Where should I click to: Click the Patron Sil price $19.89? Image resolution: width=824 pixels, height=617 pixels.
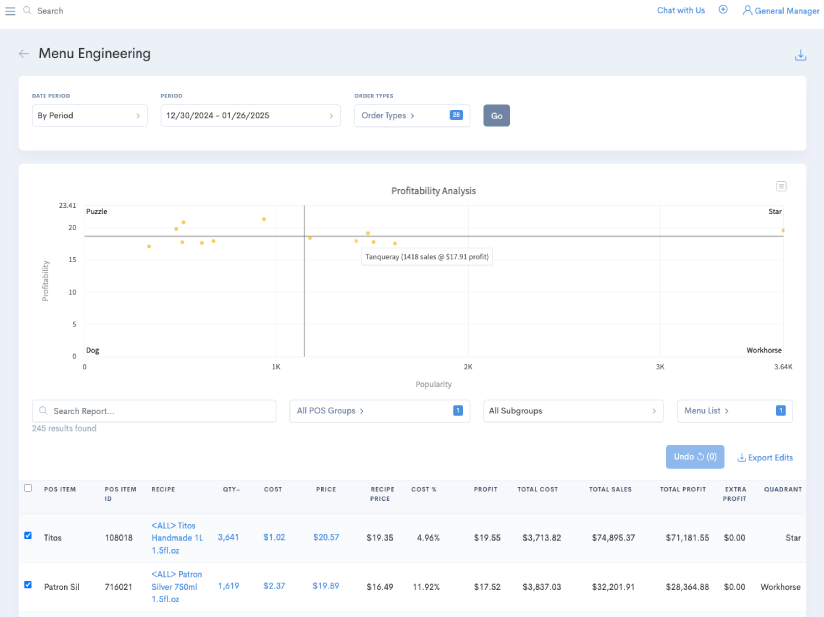326,586
